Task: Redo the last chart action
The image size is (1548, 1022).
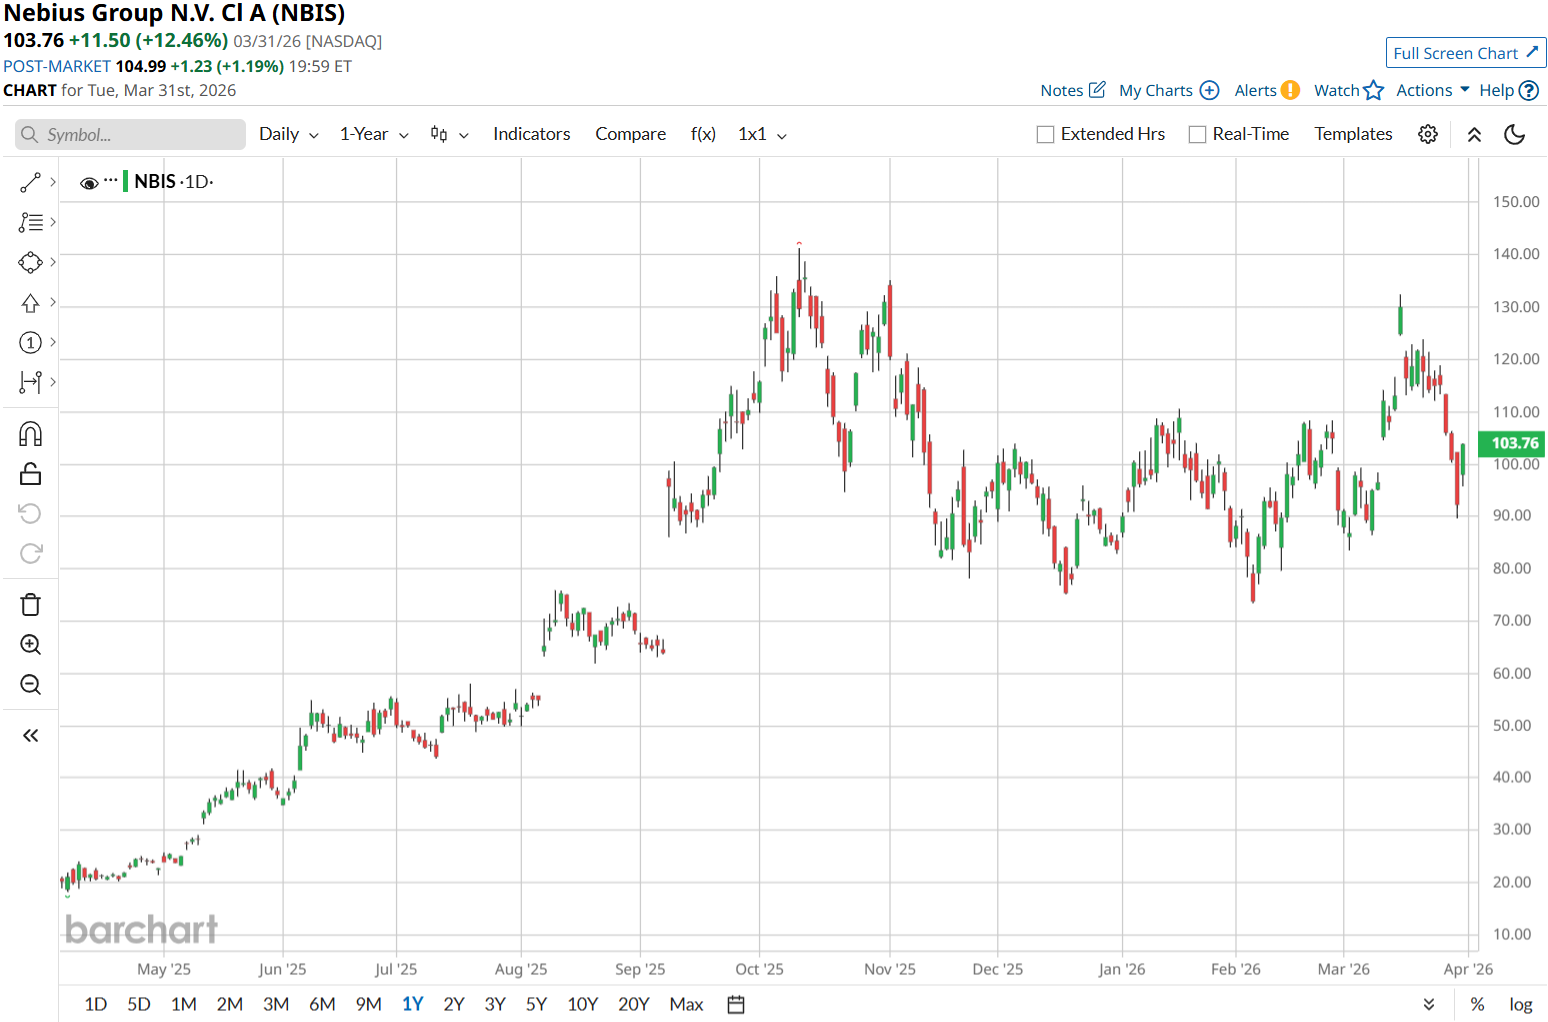Action: [30, 554]
